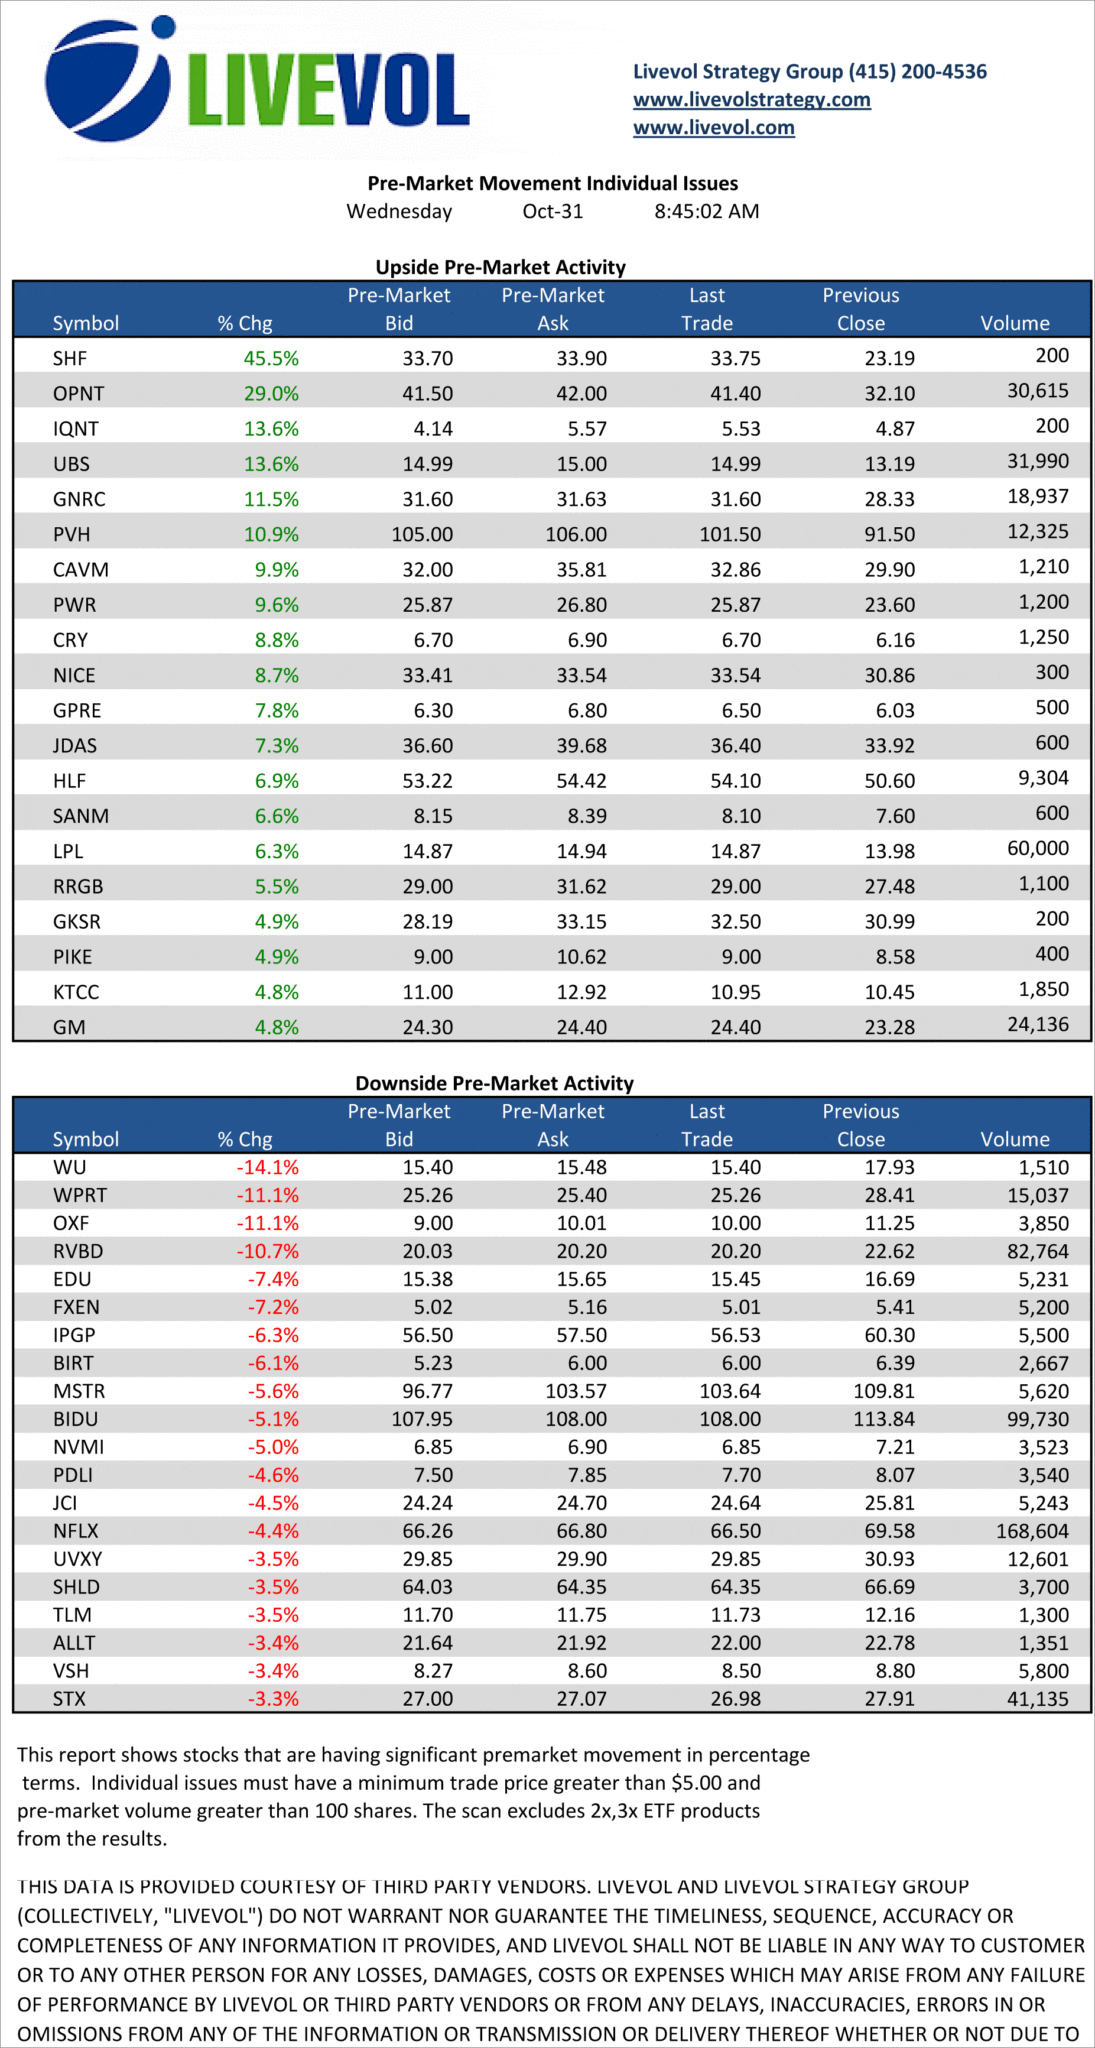The image size is (1095, 2048).
Task: Open the www.livevol.com link
Action: point(713,127)
